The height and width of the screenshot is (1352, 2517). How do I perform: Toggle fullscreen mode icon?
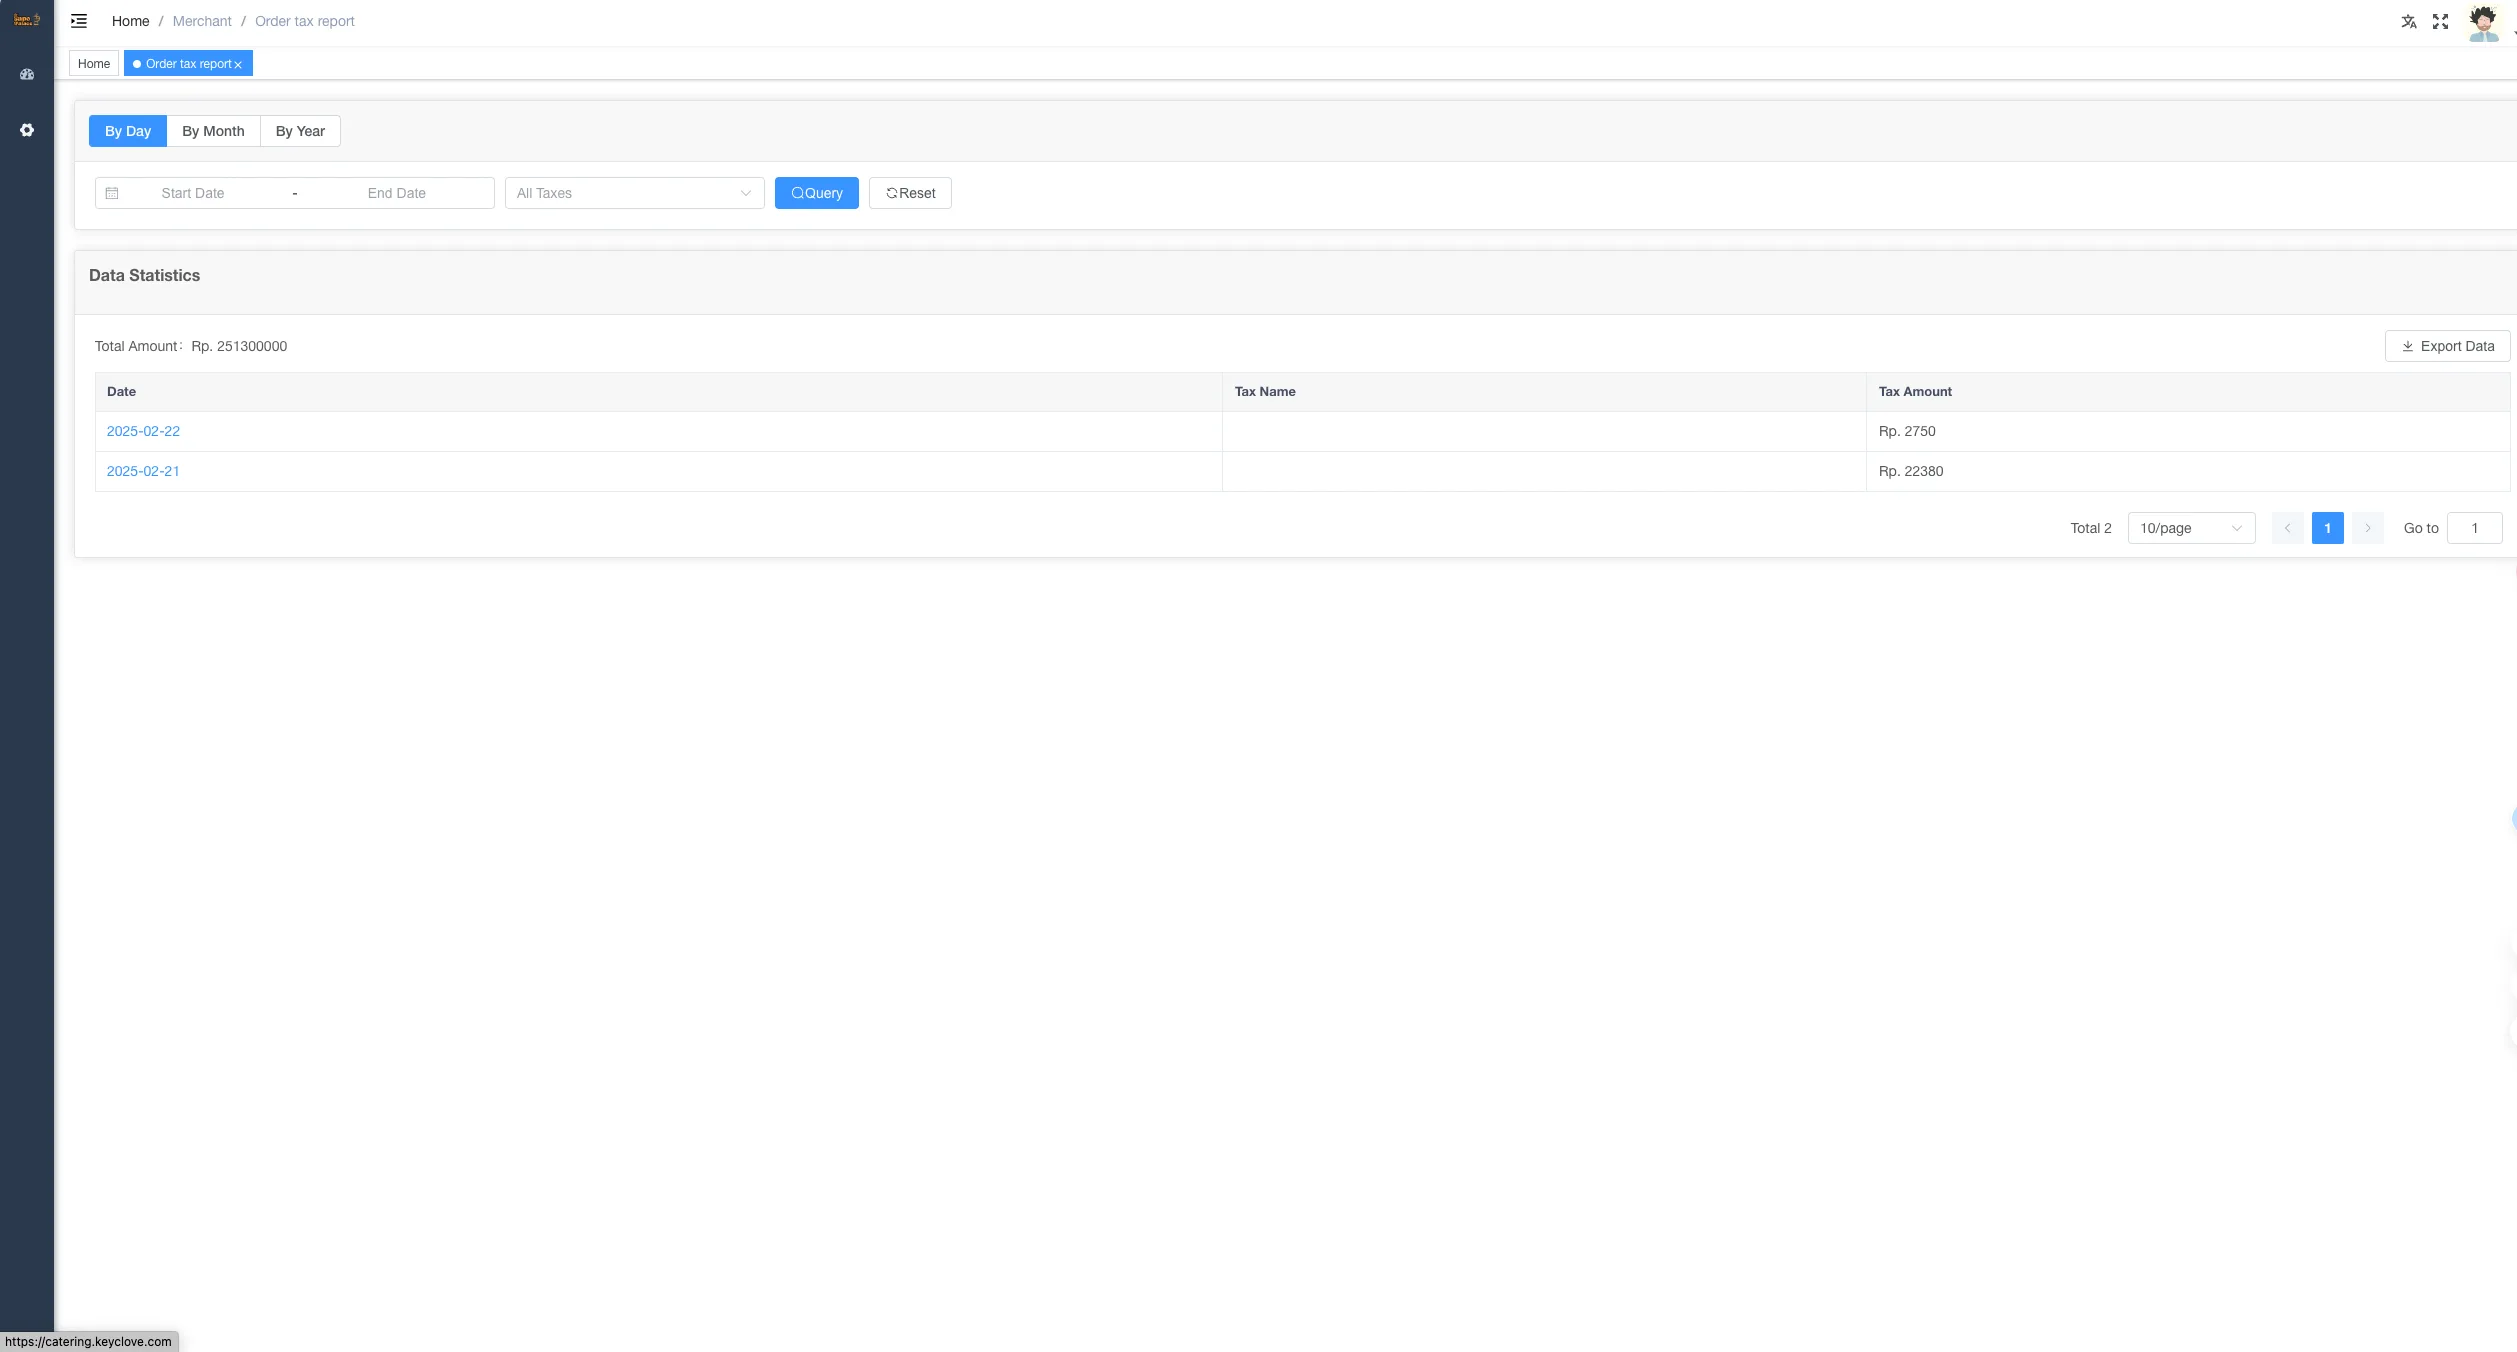pos(2441,21)
